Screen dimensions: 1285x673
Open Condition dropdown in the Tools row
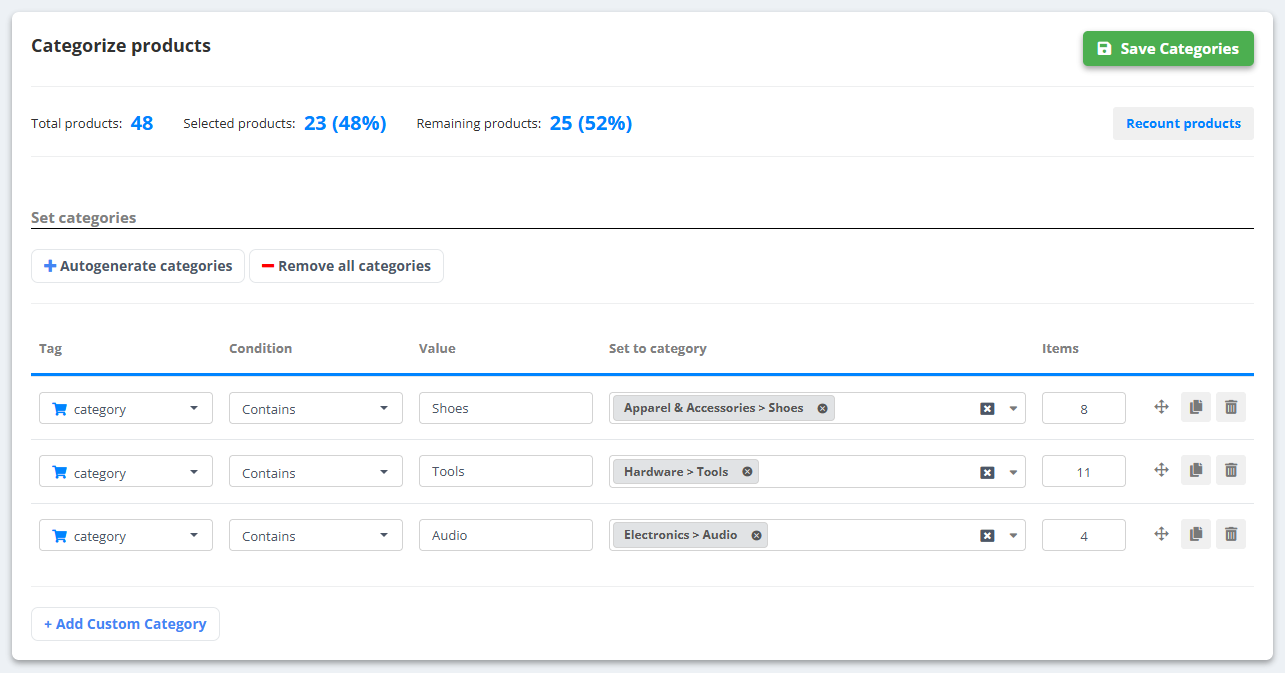(316, 471)
